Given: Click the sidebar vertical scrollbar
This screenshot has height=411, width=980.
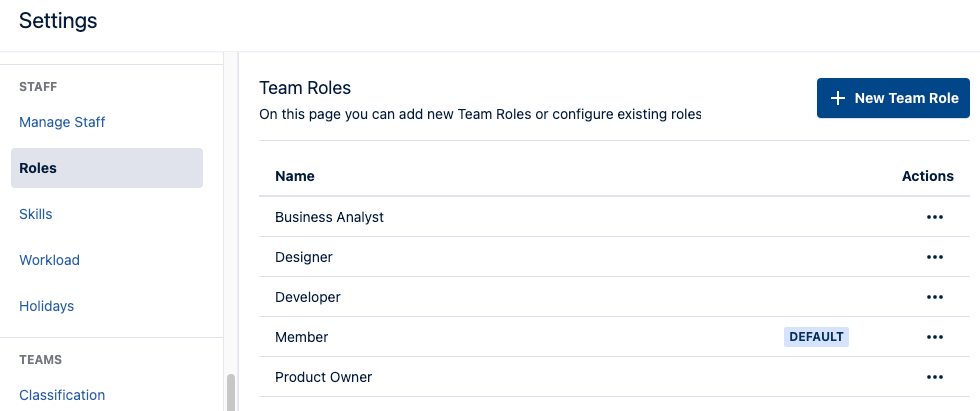Looking at the screenshot, I should tap(231, 392).
